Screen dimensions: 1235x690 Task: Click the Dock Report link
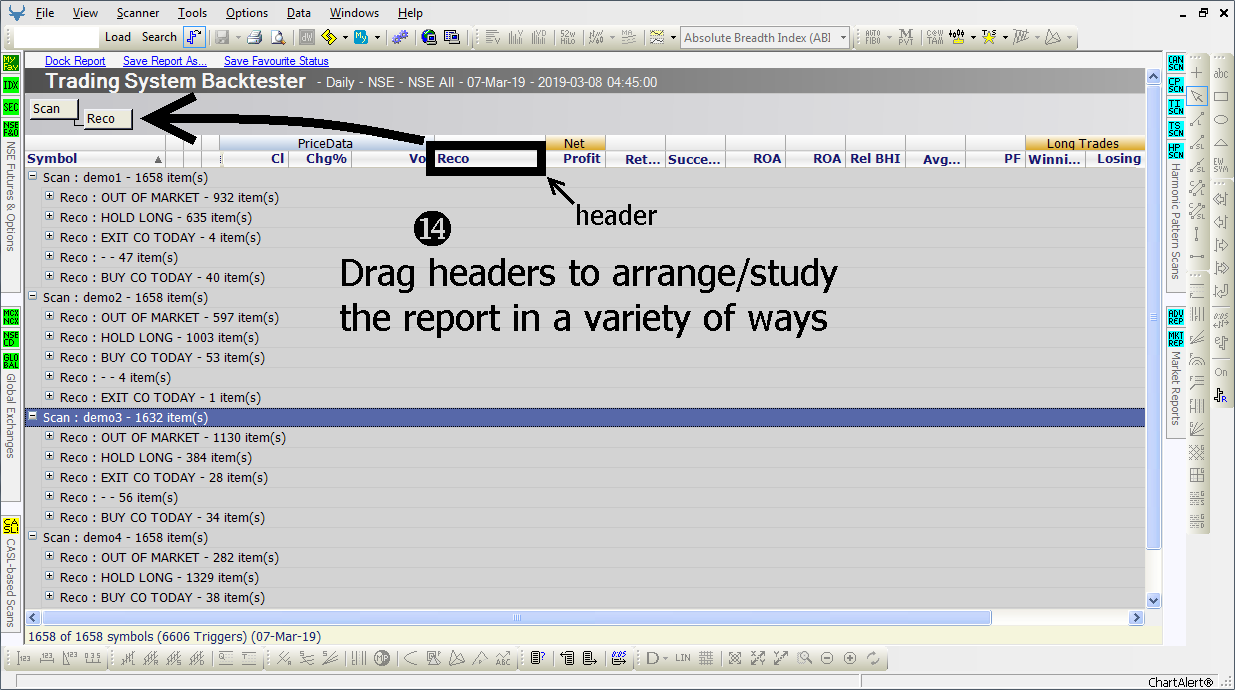[x=75, y=61]
